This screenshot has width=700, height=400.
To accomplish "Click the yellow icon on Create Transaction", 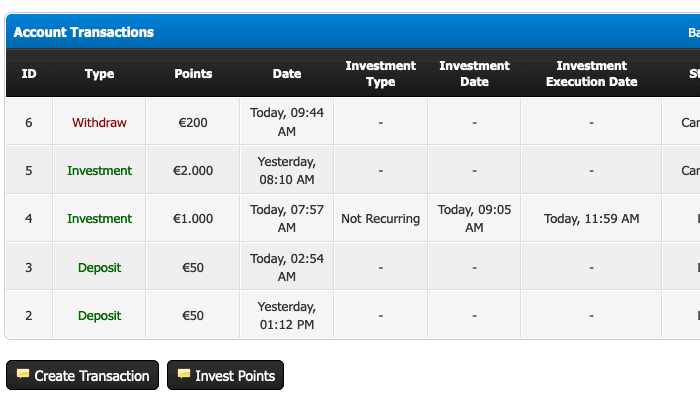I will (x=22, y=375).
